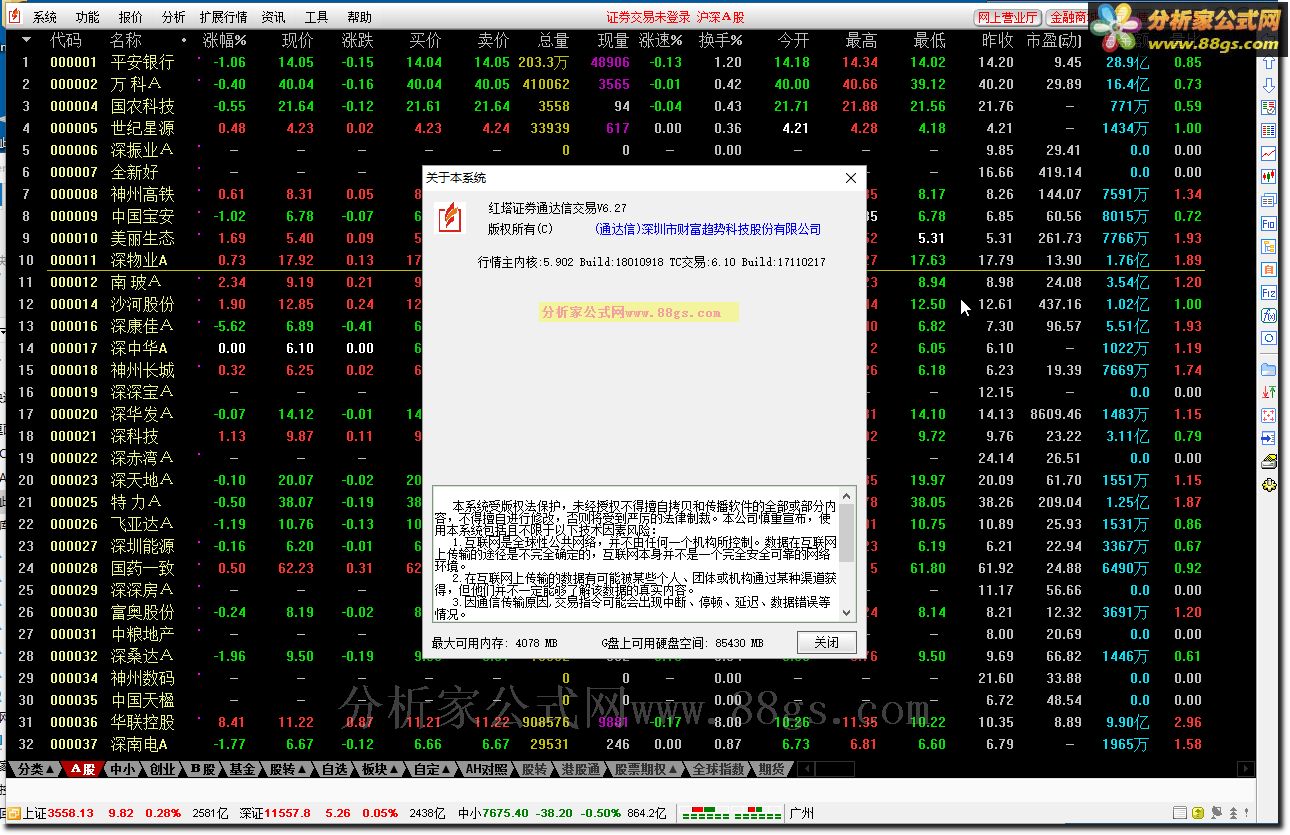This screenshot has width=1290, height=835.
Task: Click the yellow upload icon in status bar
Action: click(x=1198, y=812)
